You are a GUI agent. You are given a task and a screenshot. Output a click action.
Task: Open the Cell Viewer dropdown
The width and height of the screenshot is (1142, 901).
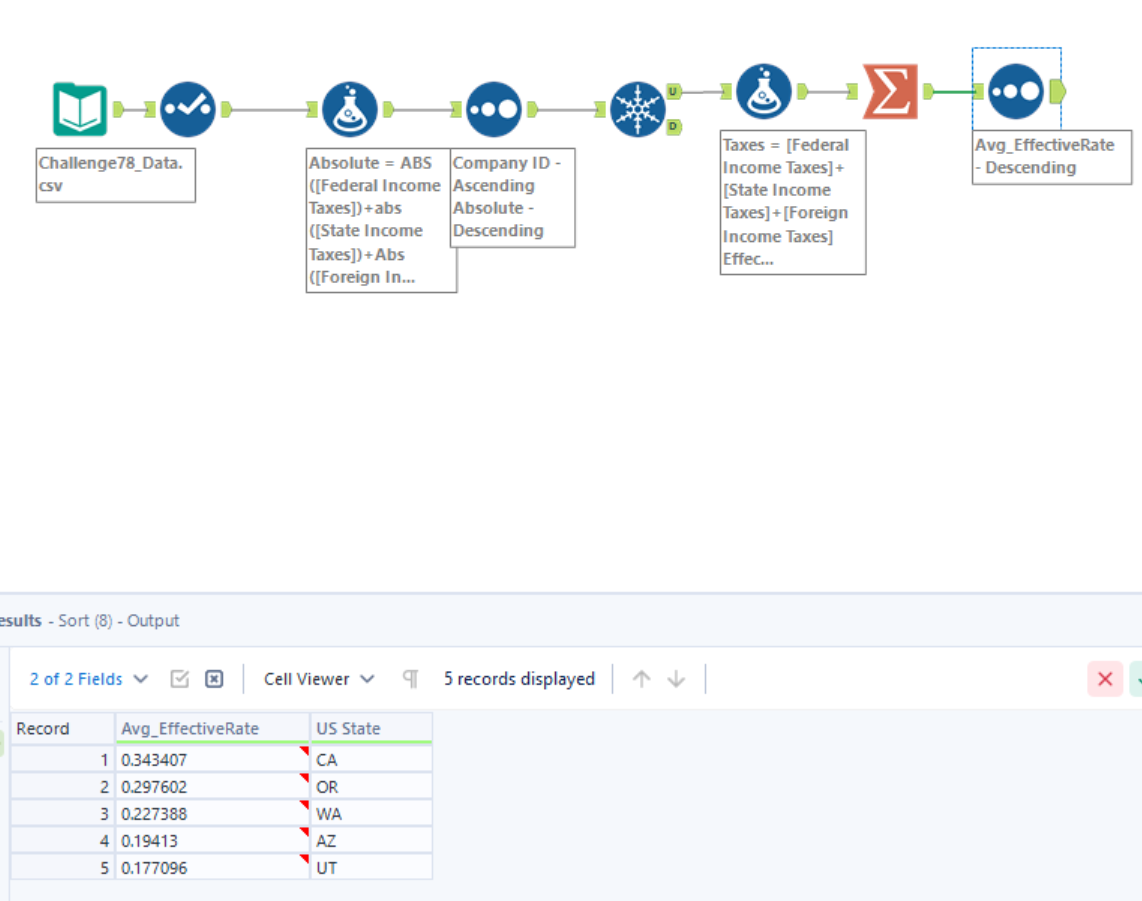click(319, 679)
